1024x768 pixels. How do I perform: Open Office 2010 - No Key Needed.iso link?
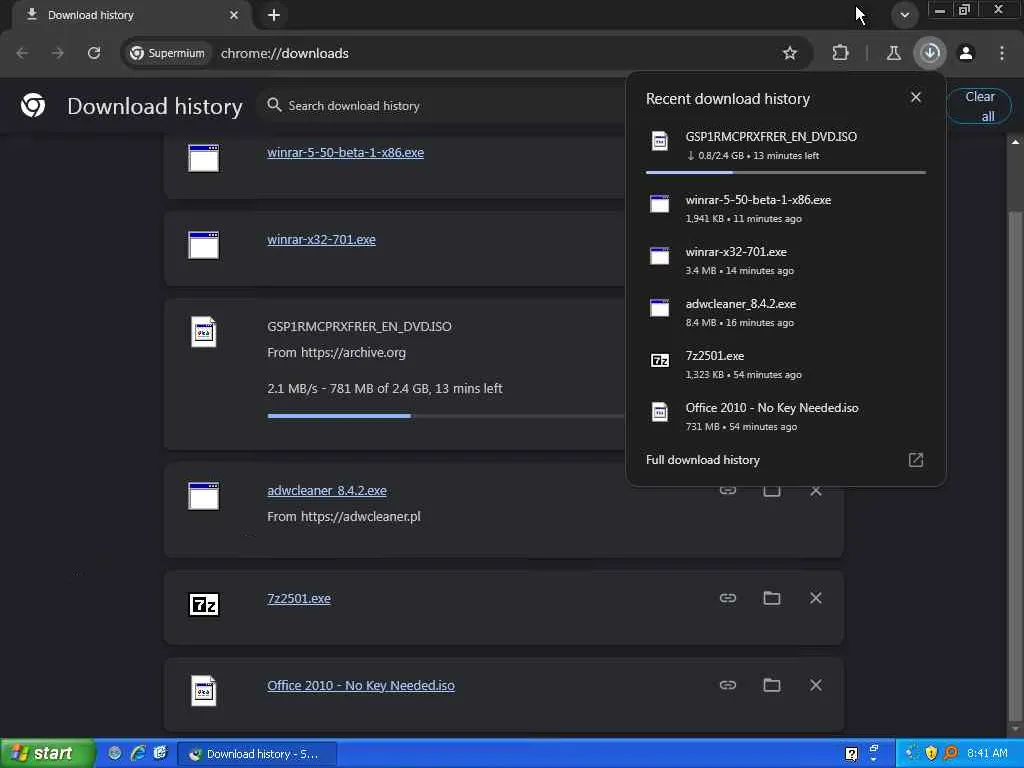(x=360, y=685)
